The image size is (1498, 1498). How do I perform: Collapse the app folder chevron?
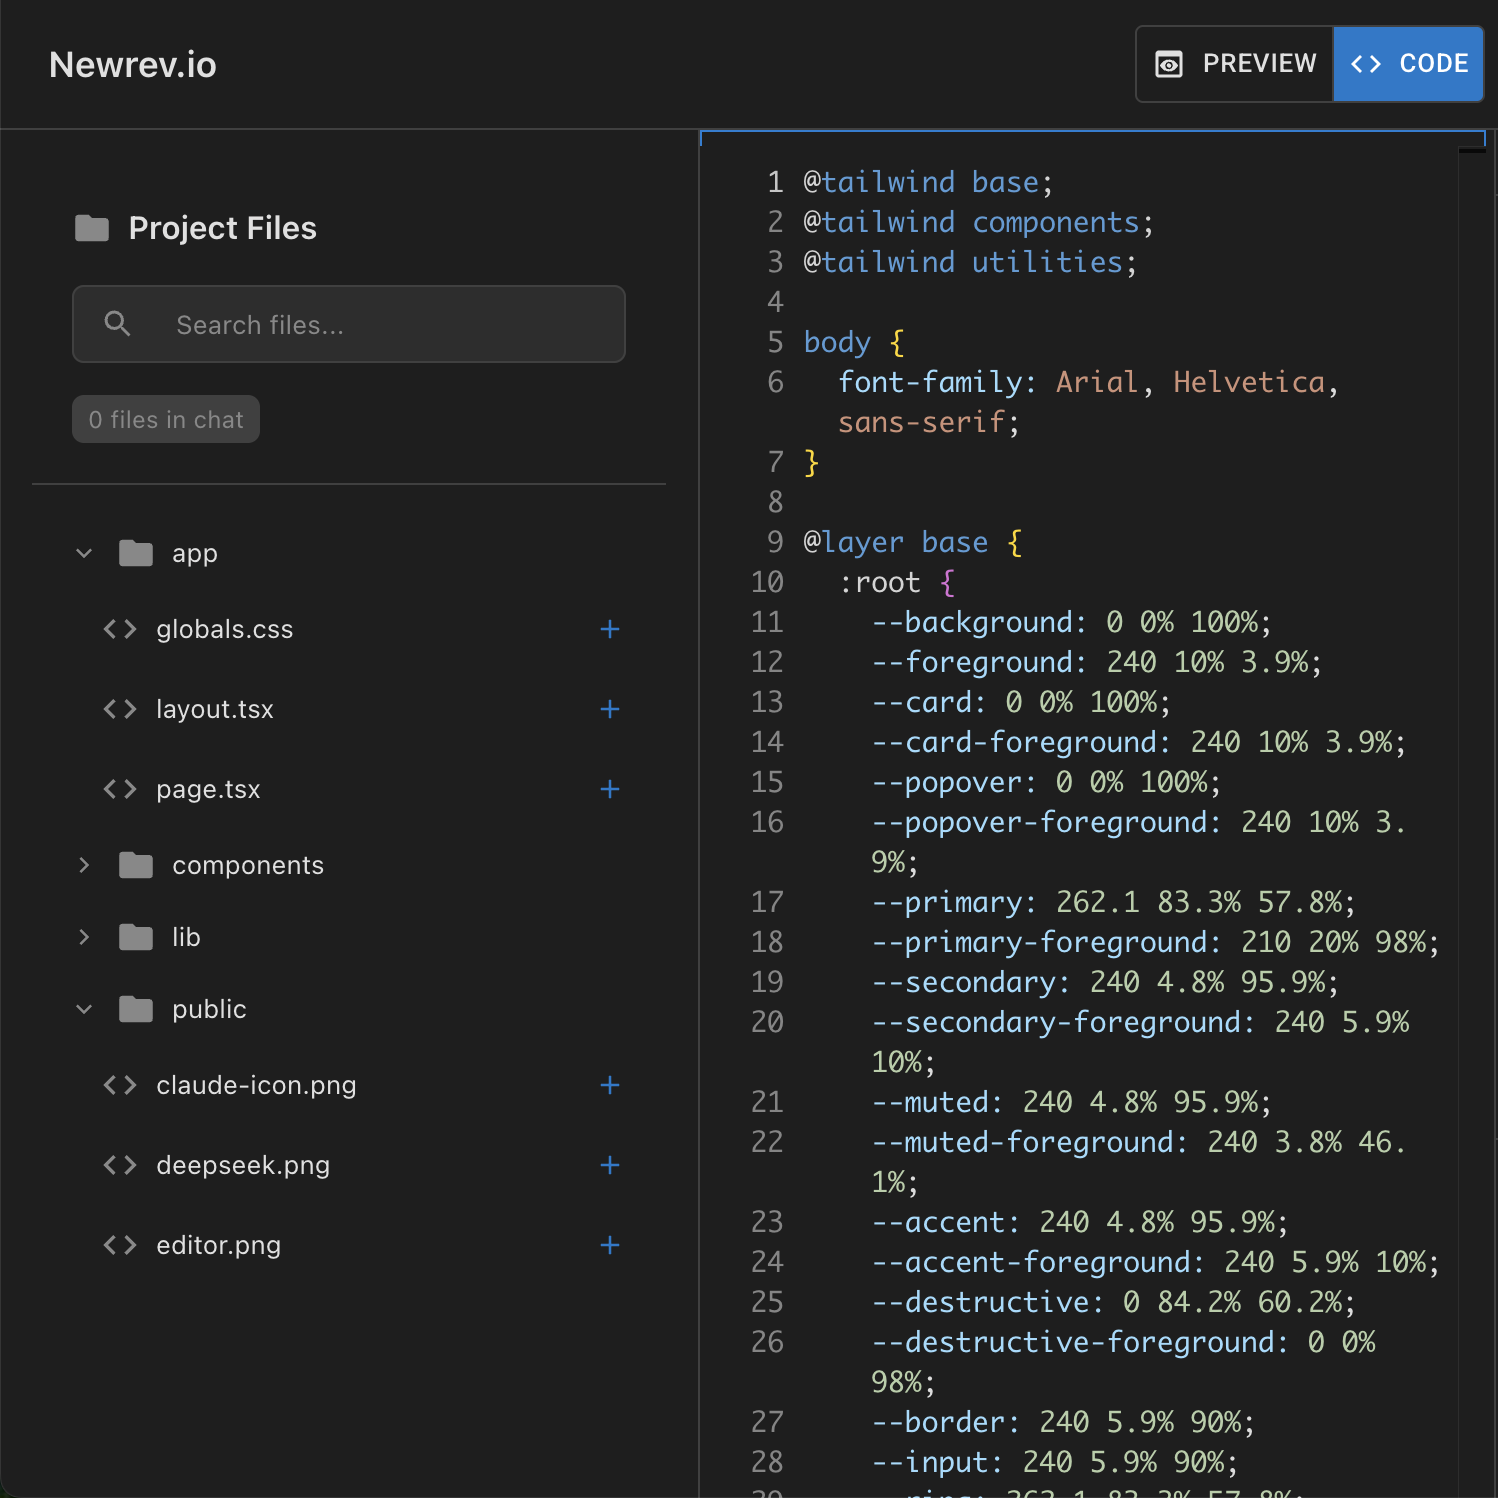(84, 553)
